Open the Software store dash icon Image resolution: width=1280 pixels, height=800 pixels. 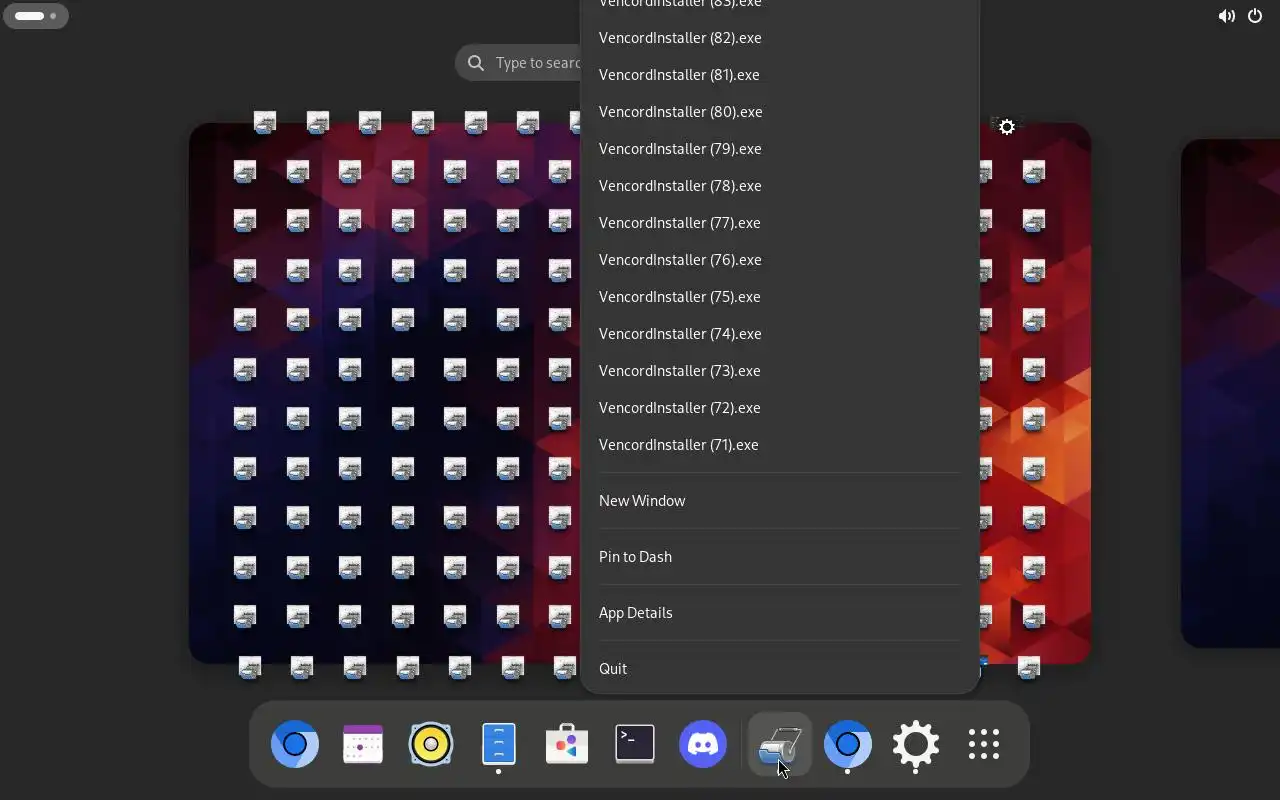pos(567,744)
